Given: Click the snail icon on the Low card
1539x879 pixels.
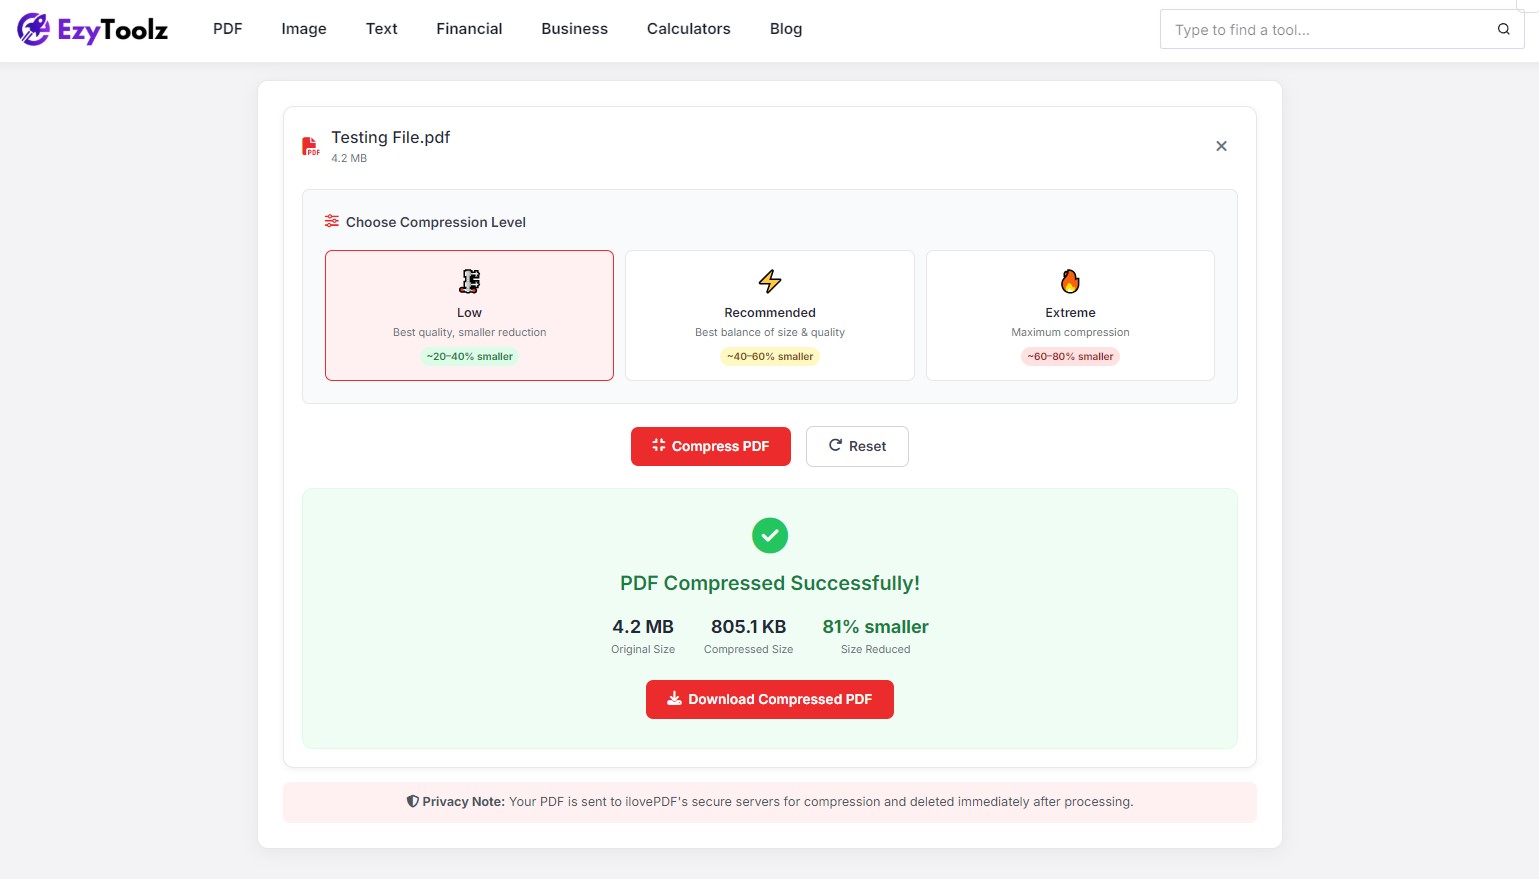Looking at the screenshot, I should (x=469, y=281).
